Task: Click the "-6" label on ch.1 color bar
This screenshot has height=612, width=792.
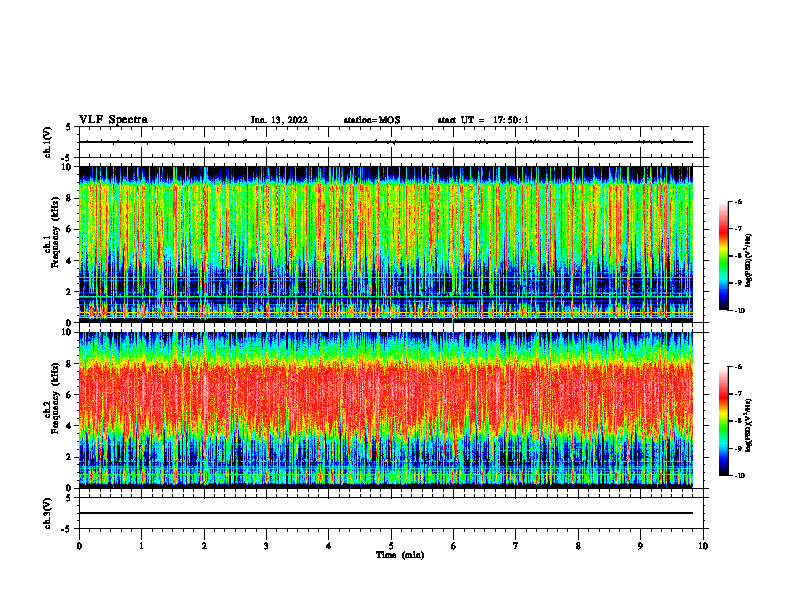Action: pyautogui.click(x=739, y=202)
